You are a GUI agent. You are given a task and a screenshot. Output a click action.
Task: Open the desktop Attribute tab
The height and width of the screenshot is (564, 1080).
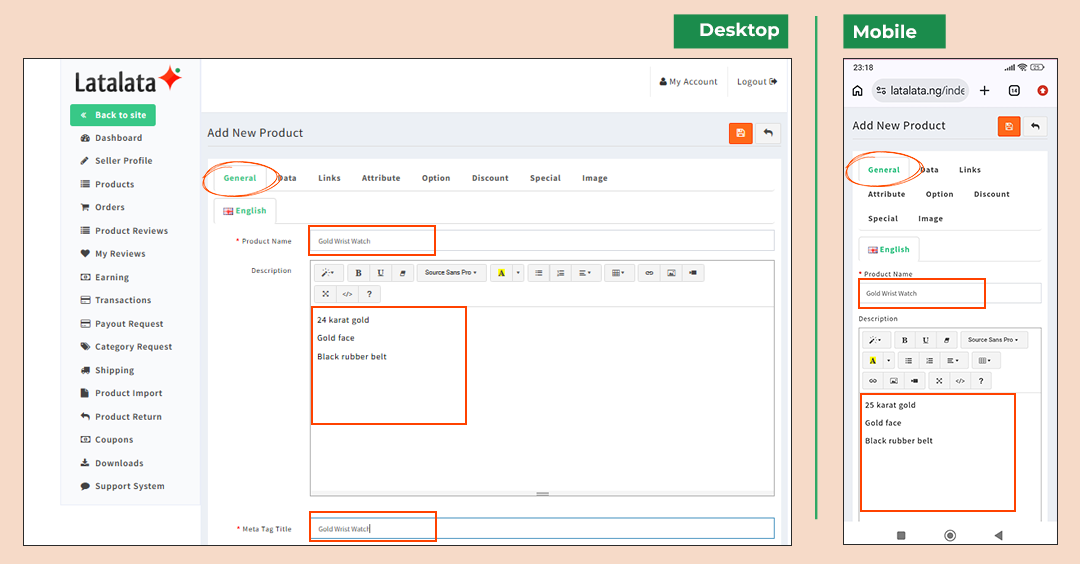pos(381,178)
